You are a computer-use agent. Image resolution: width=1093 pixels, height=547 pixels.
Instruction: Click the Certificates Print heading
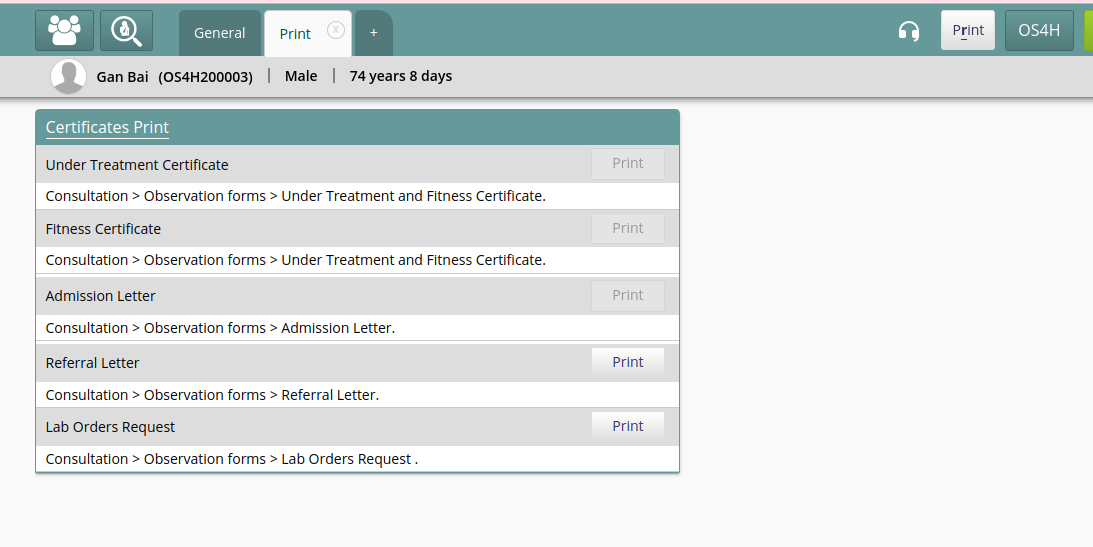[x=107, y=128]
